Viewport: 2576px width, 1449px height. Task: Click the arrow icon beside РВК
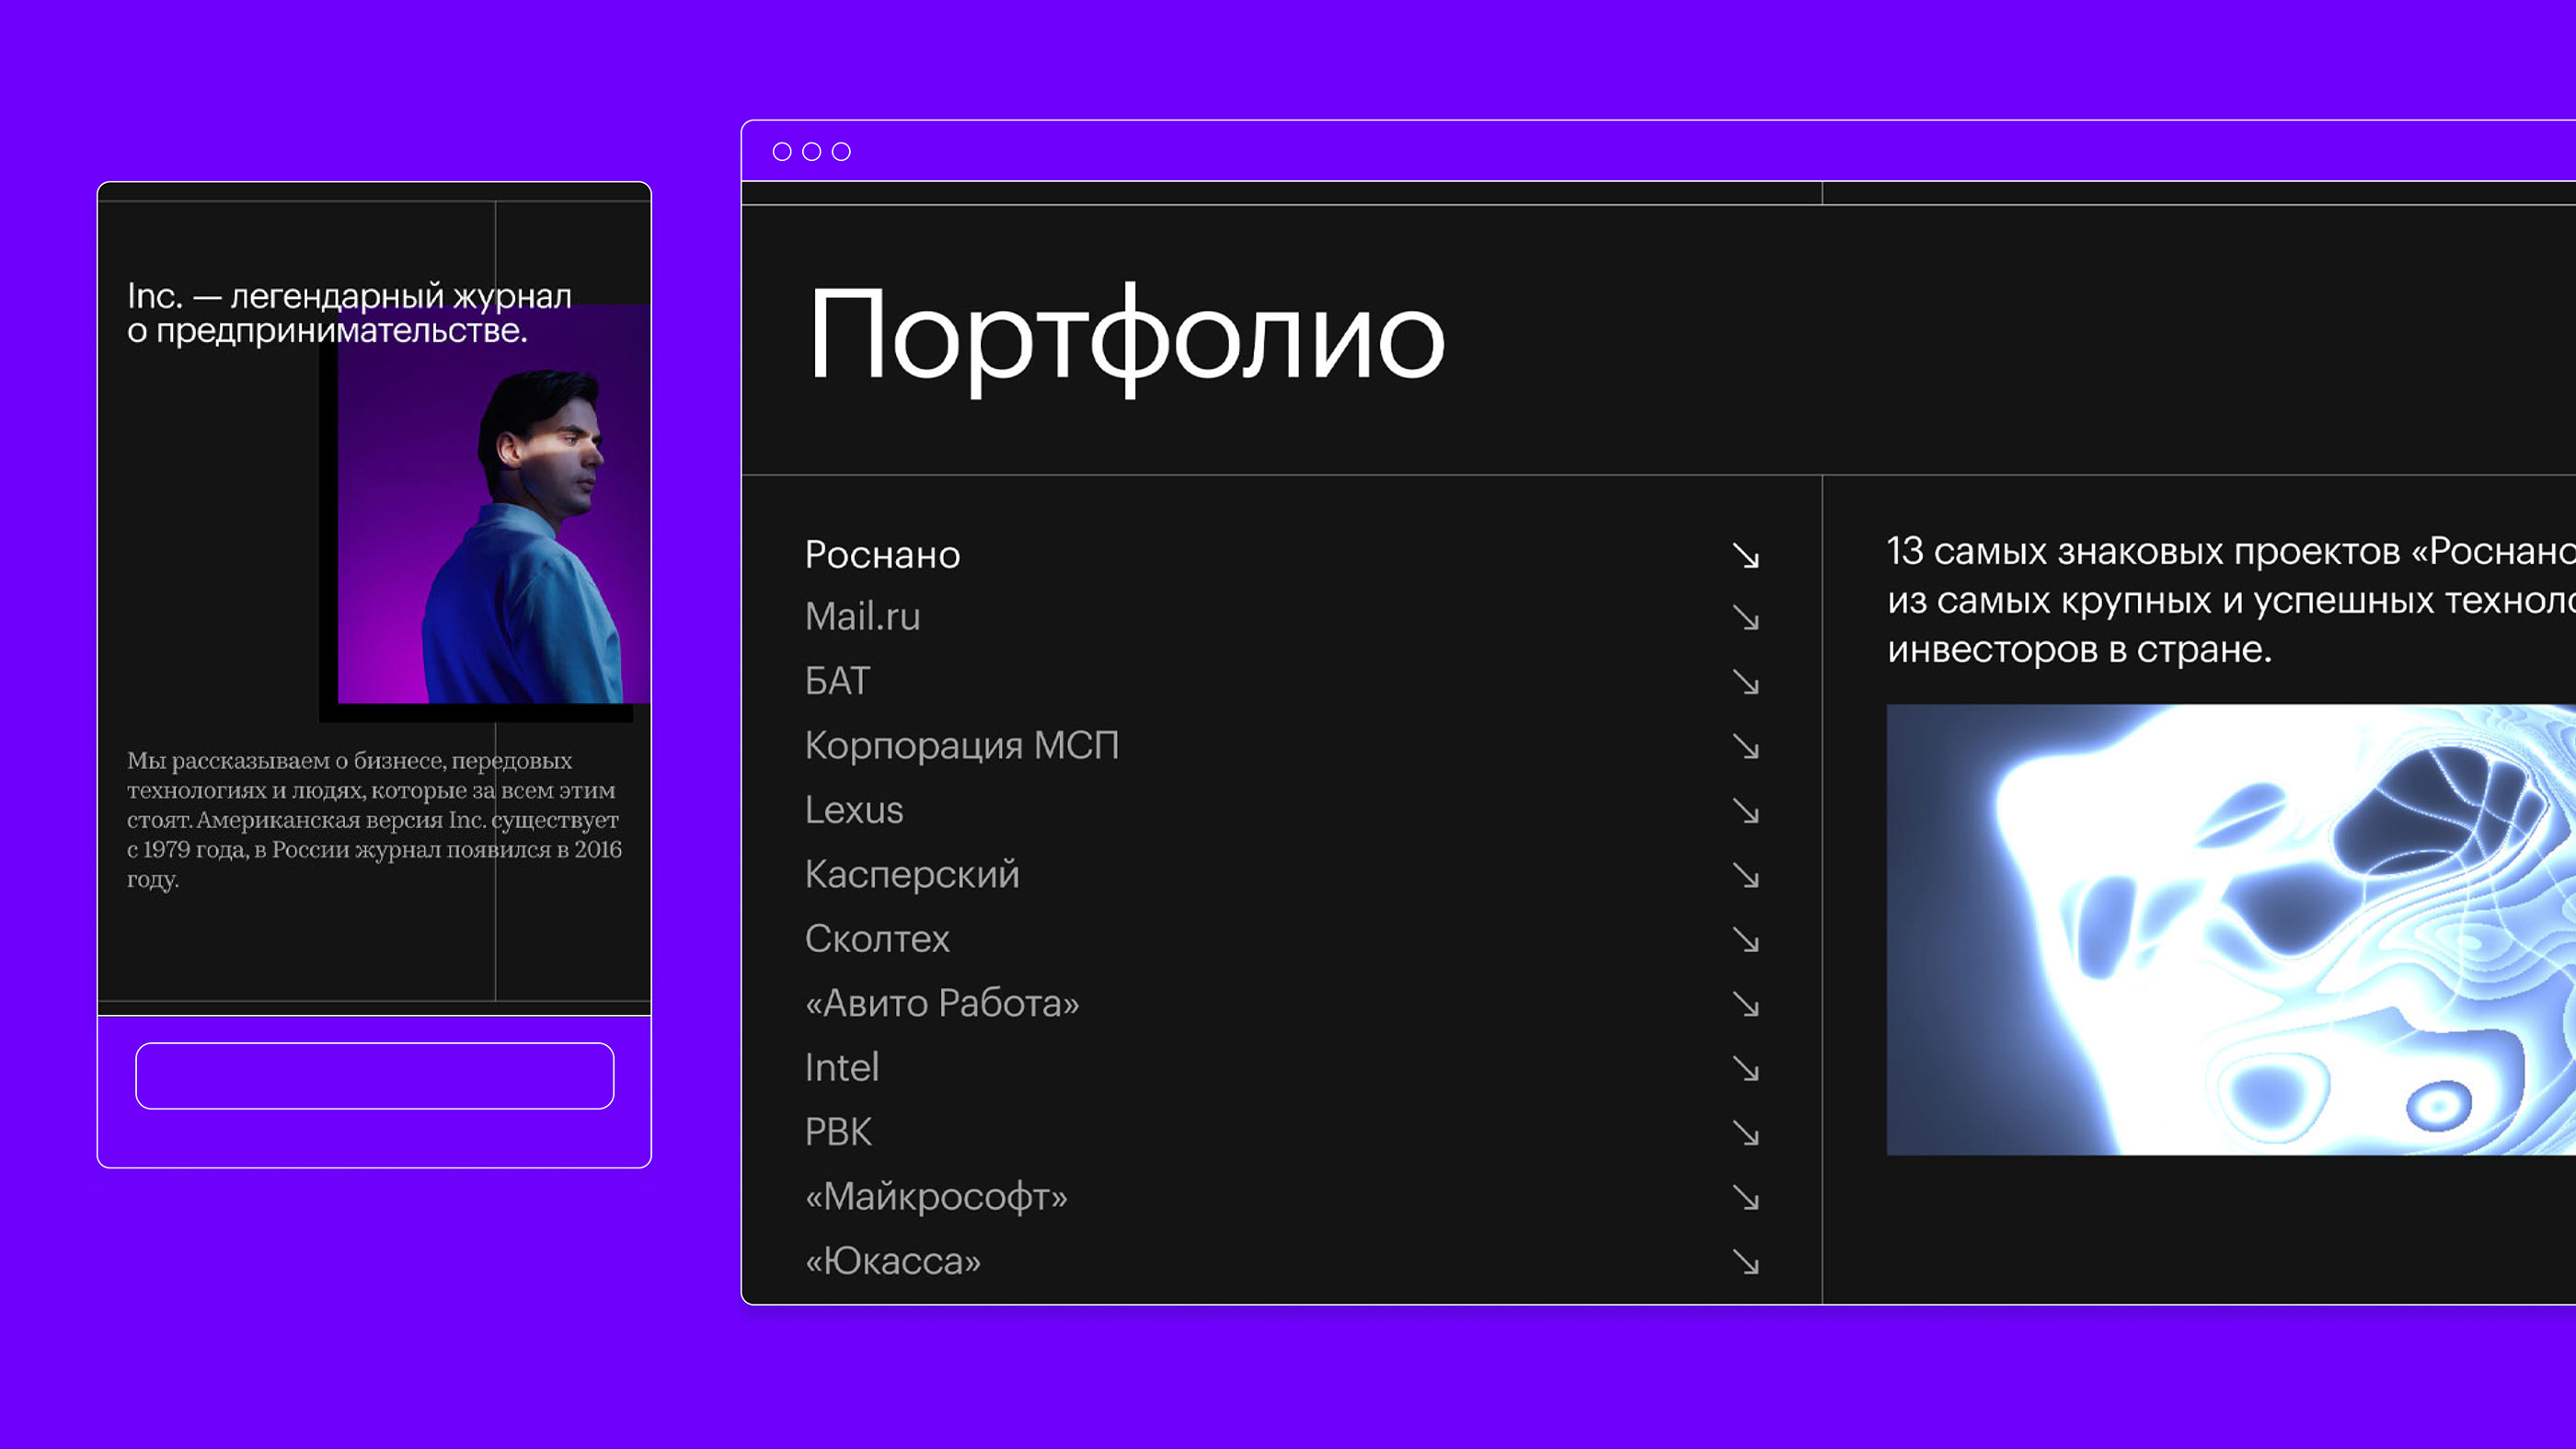click(1746, 1134)
